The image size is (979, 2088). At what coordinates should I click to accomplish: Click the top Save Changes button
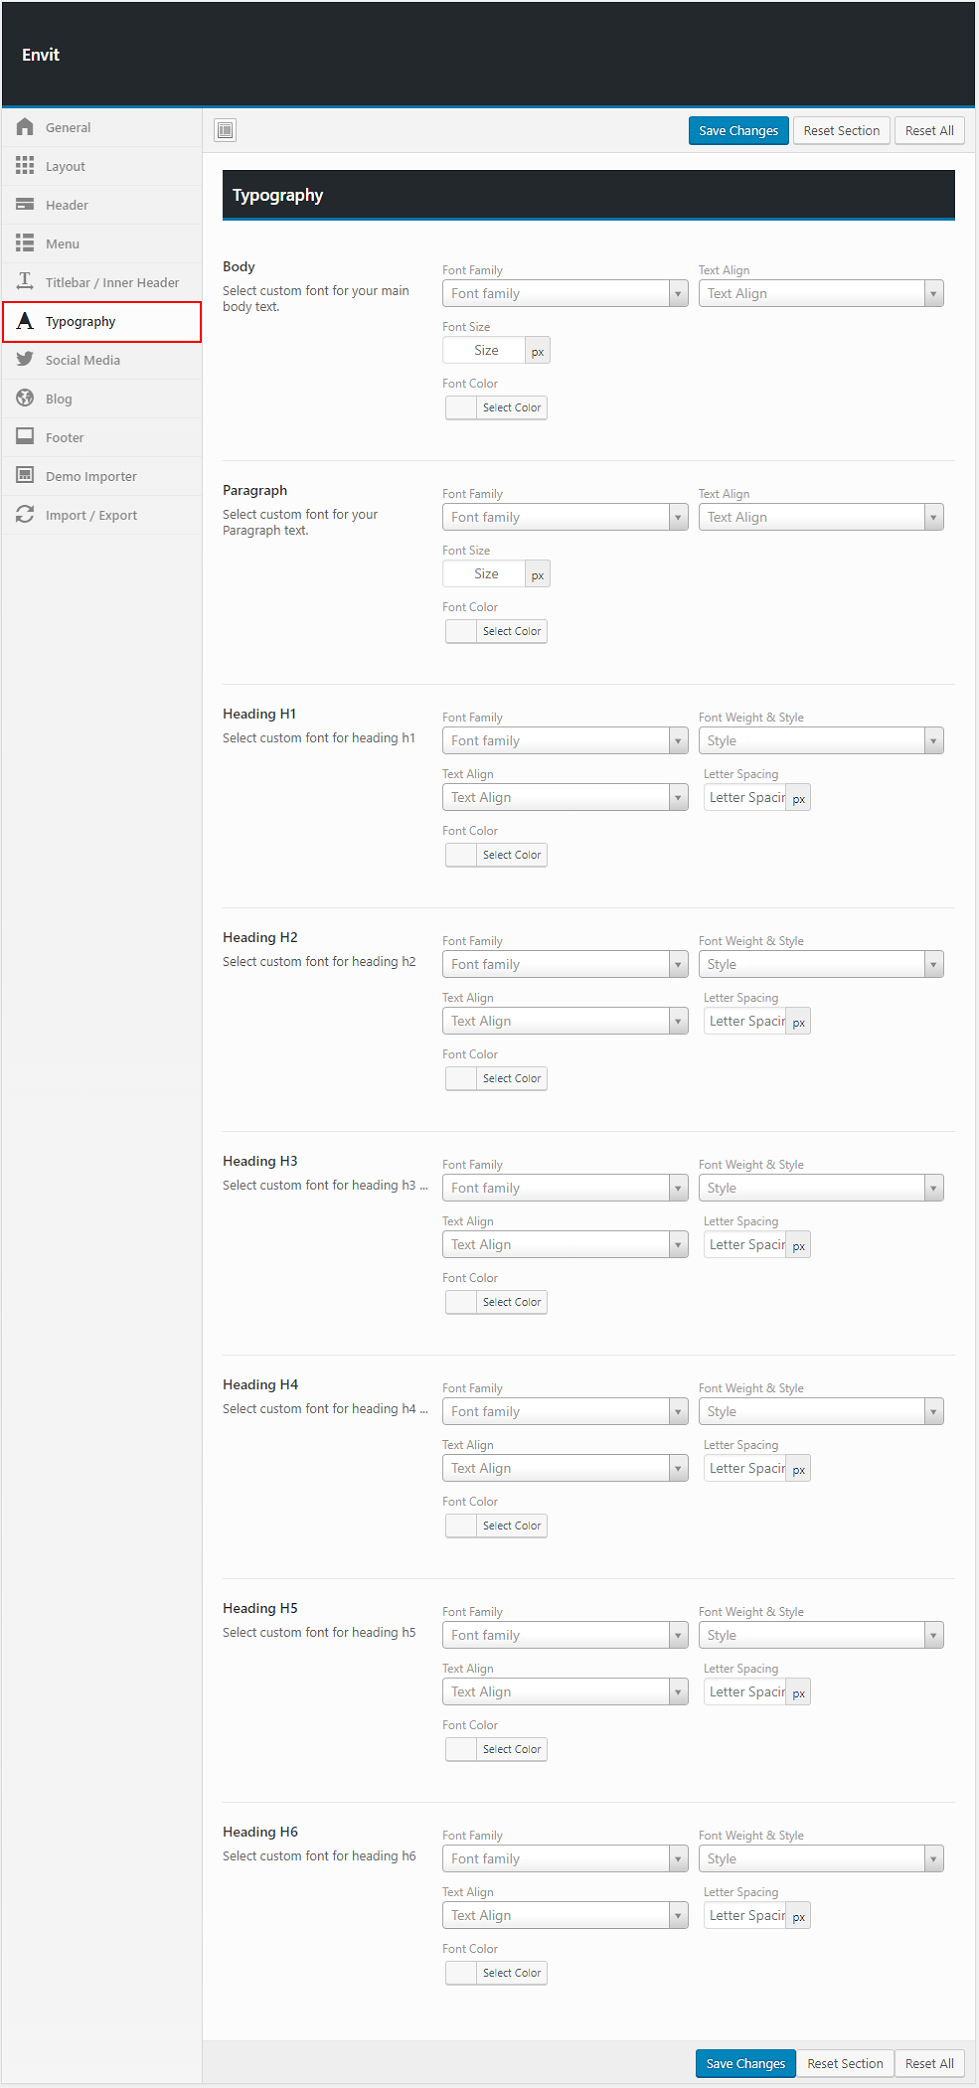click(738, 131)
